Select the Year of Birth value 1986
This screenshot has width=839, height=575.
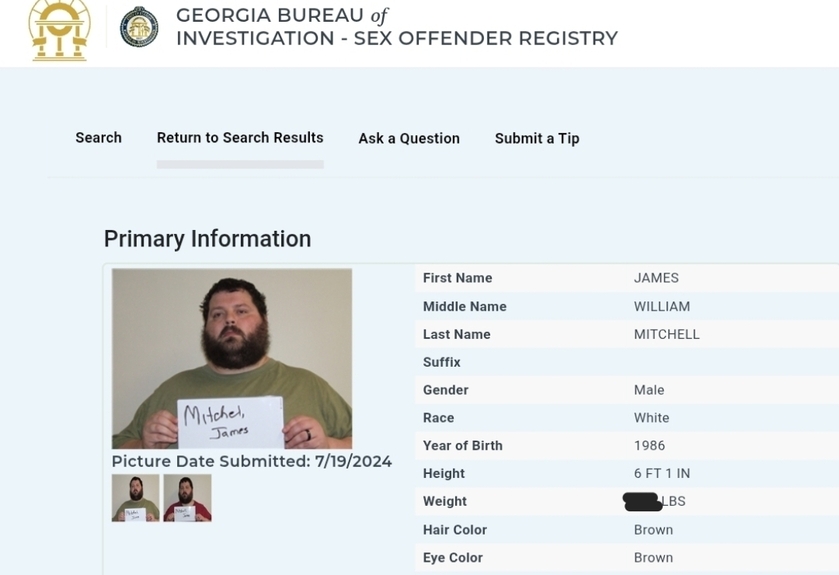649,446
